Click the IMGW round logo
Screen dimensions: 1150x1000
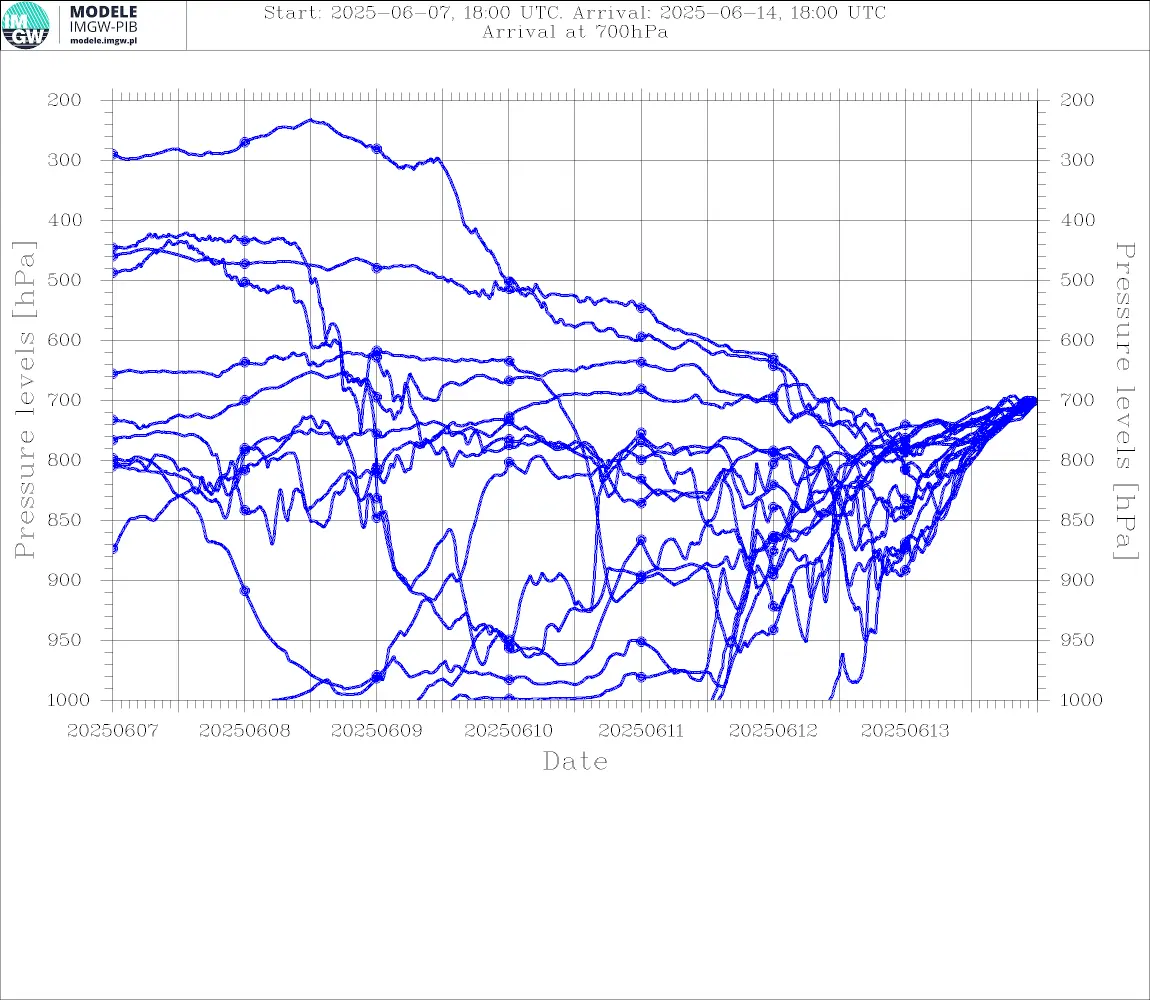26,26
